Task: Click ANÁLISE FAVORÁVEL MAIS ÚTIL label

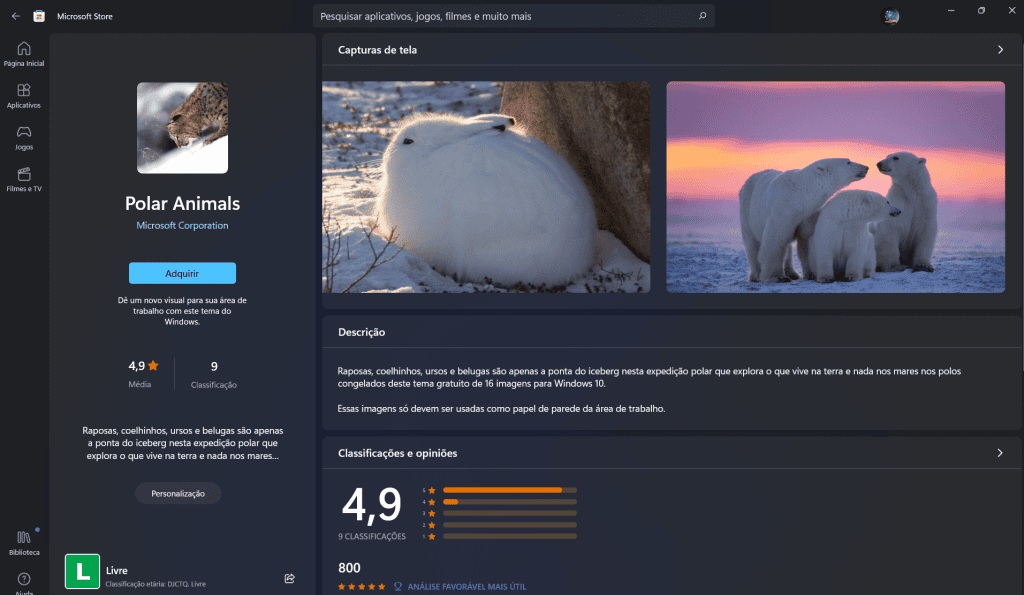Action: 466,587
